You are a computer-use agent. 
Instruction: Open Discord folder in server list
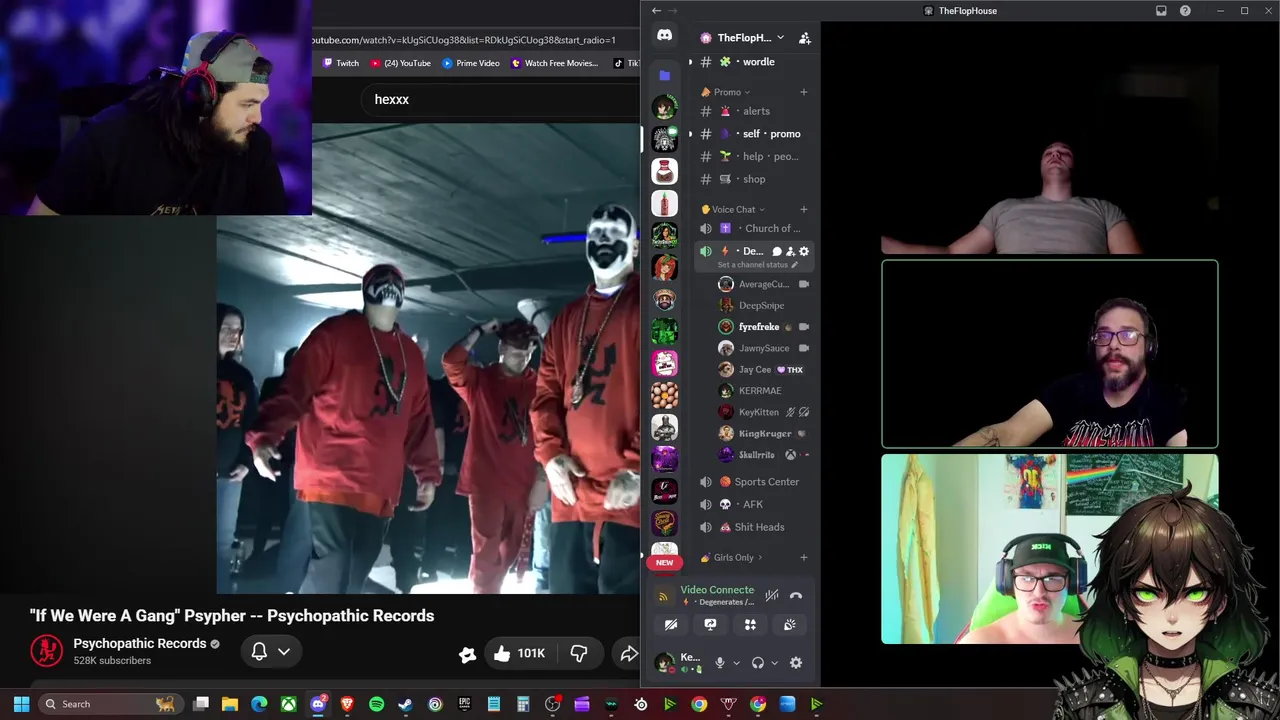pyautogui.click(x=664, y=75)
